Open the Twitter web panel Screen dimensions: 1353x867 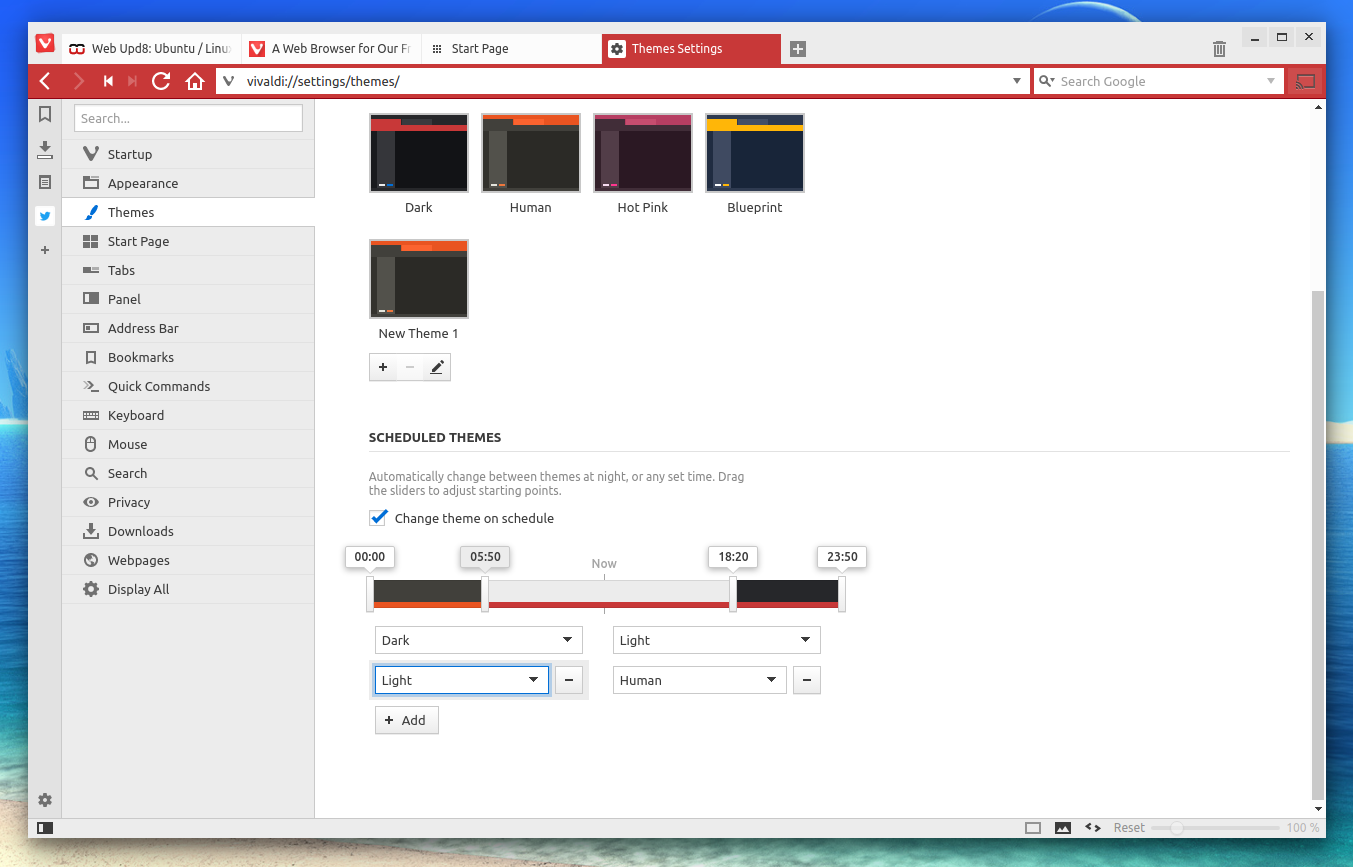click(45, 215)
